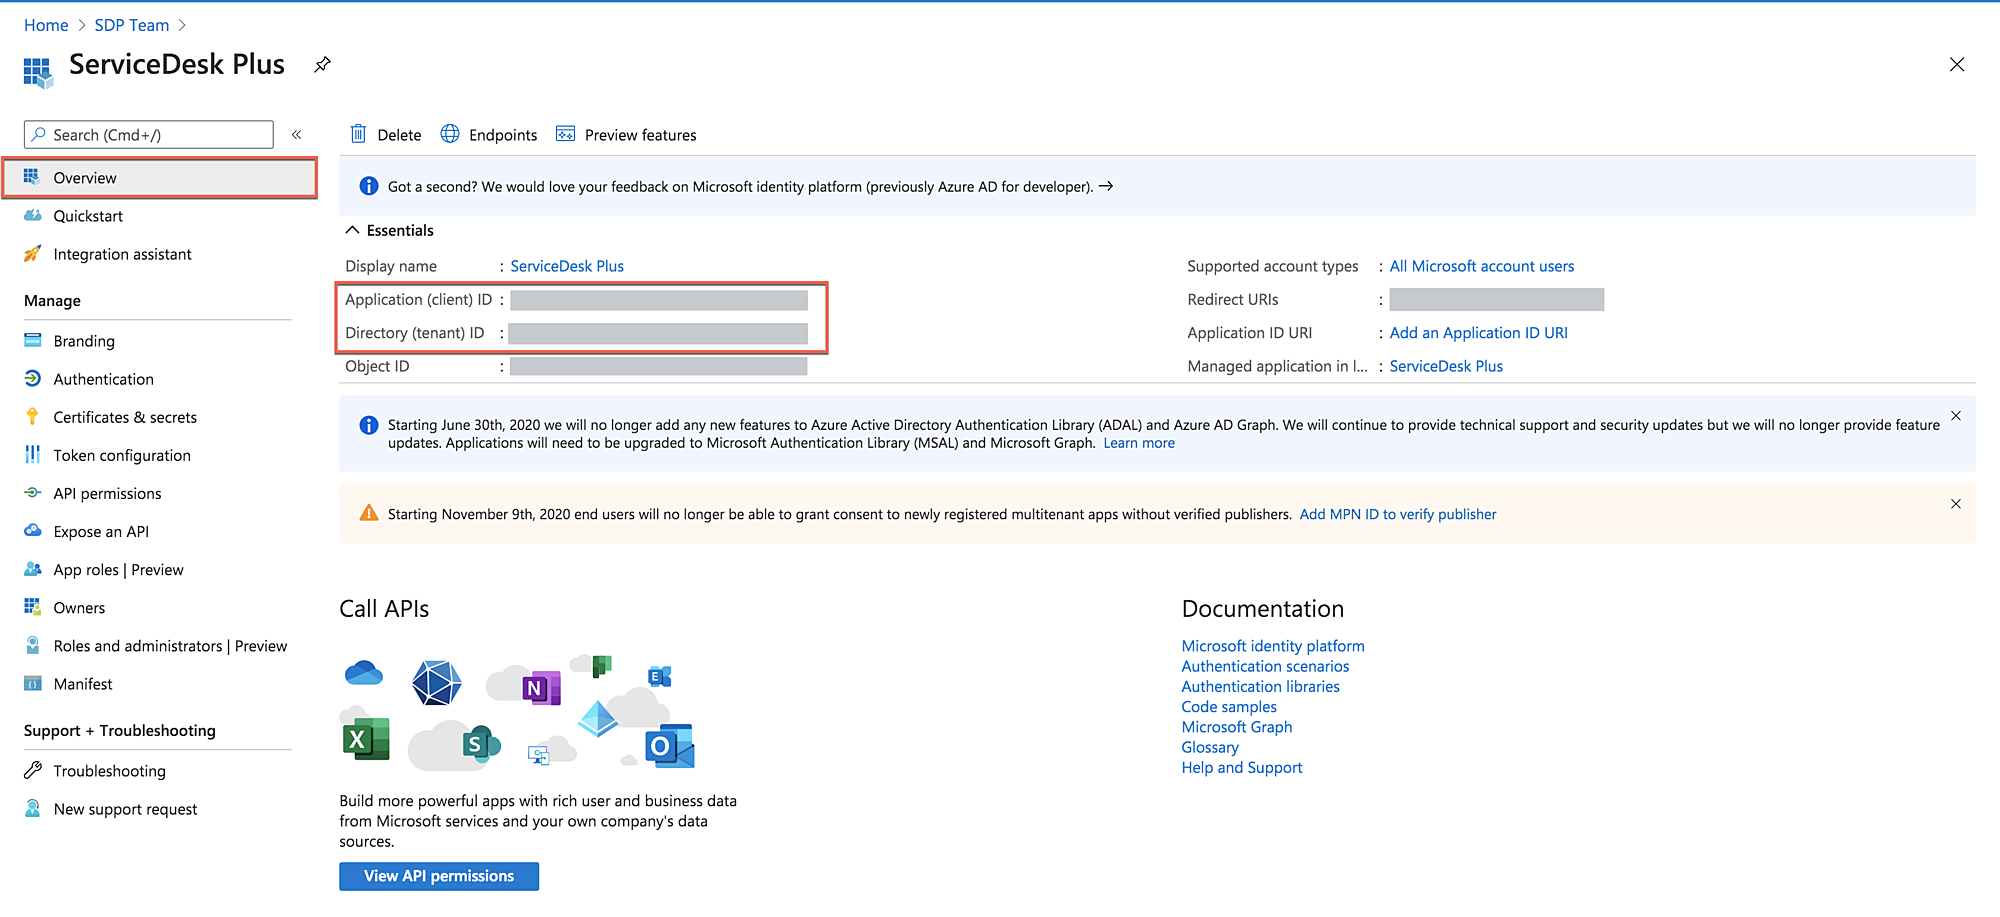2000x917 pixels.
Task: Click the Overview grid icon
Action: [x=32, y=177]
